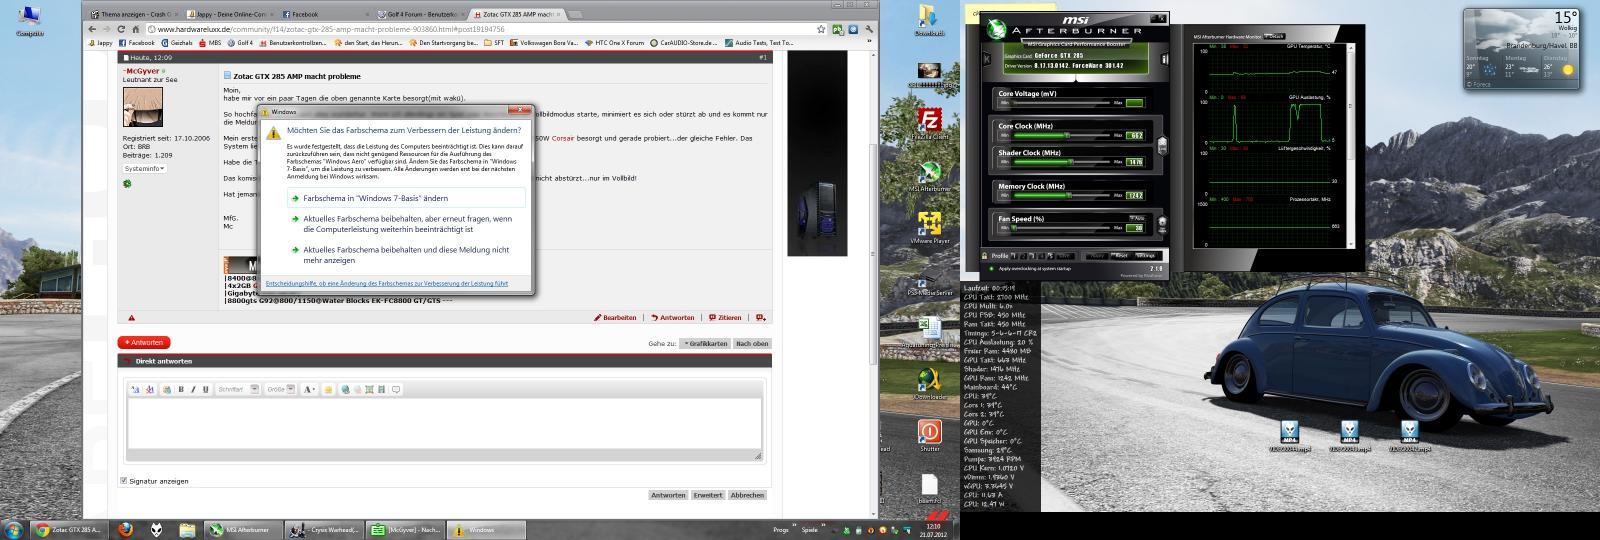
Task: Toggle the Signatur anzeigen checkbox
Action: click(124, 481)
